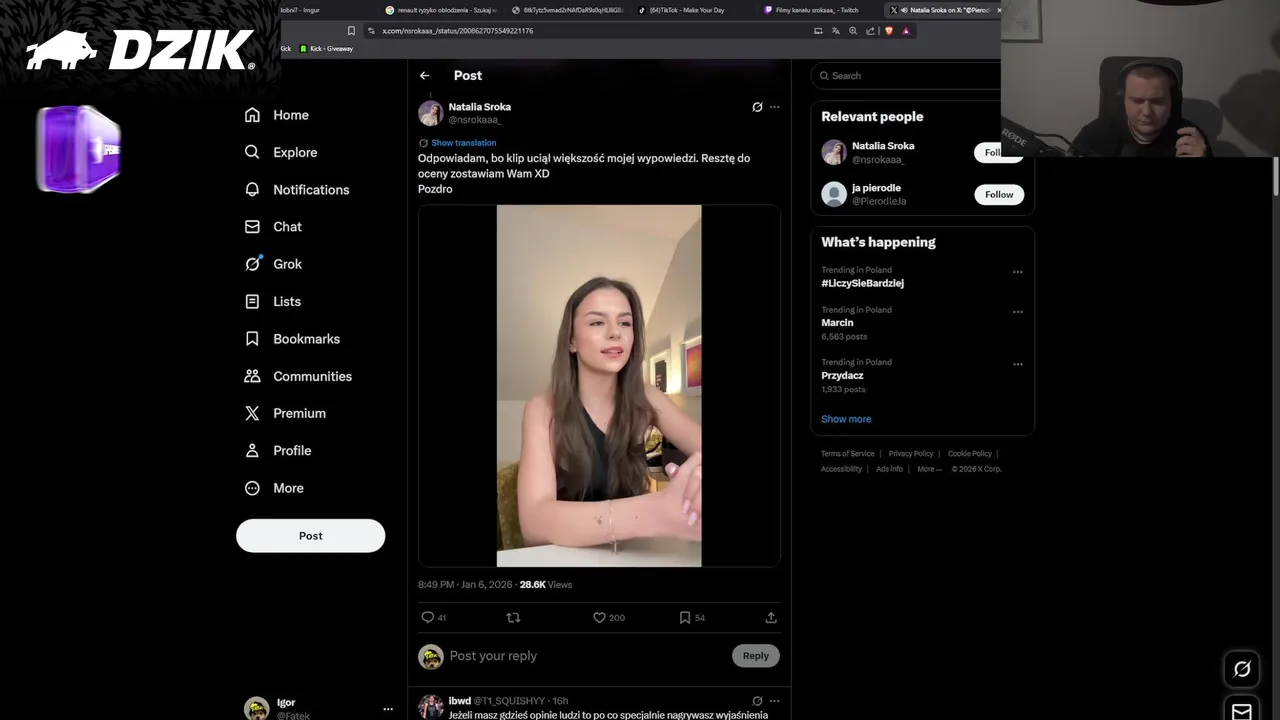Click the views count 28.6K Views

tap(546, 585)
